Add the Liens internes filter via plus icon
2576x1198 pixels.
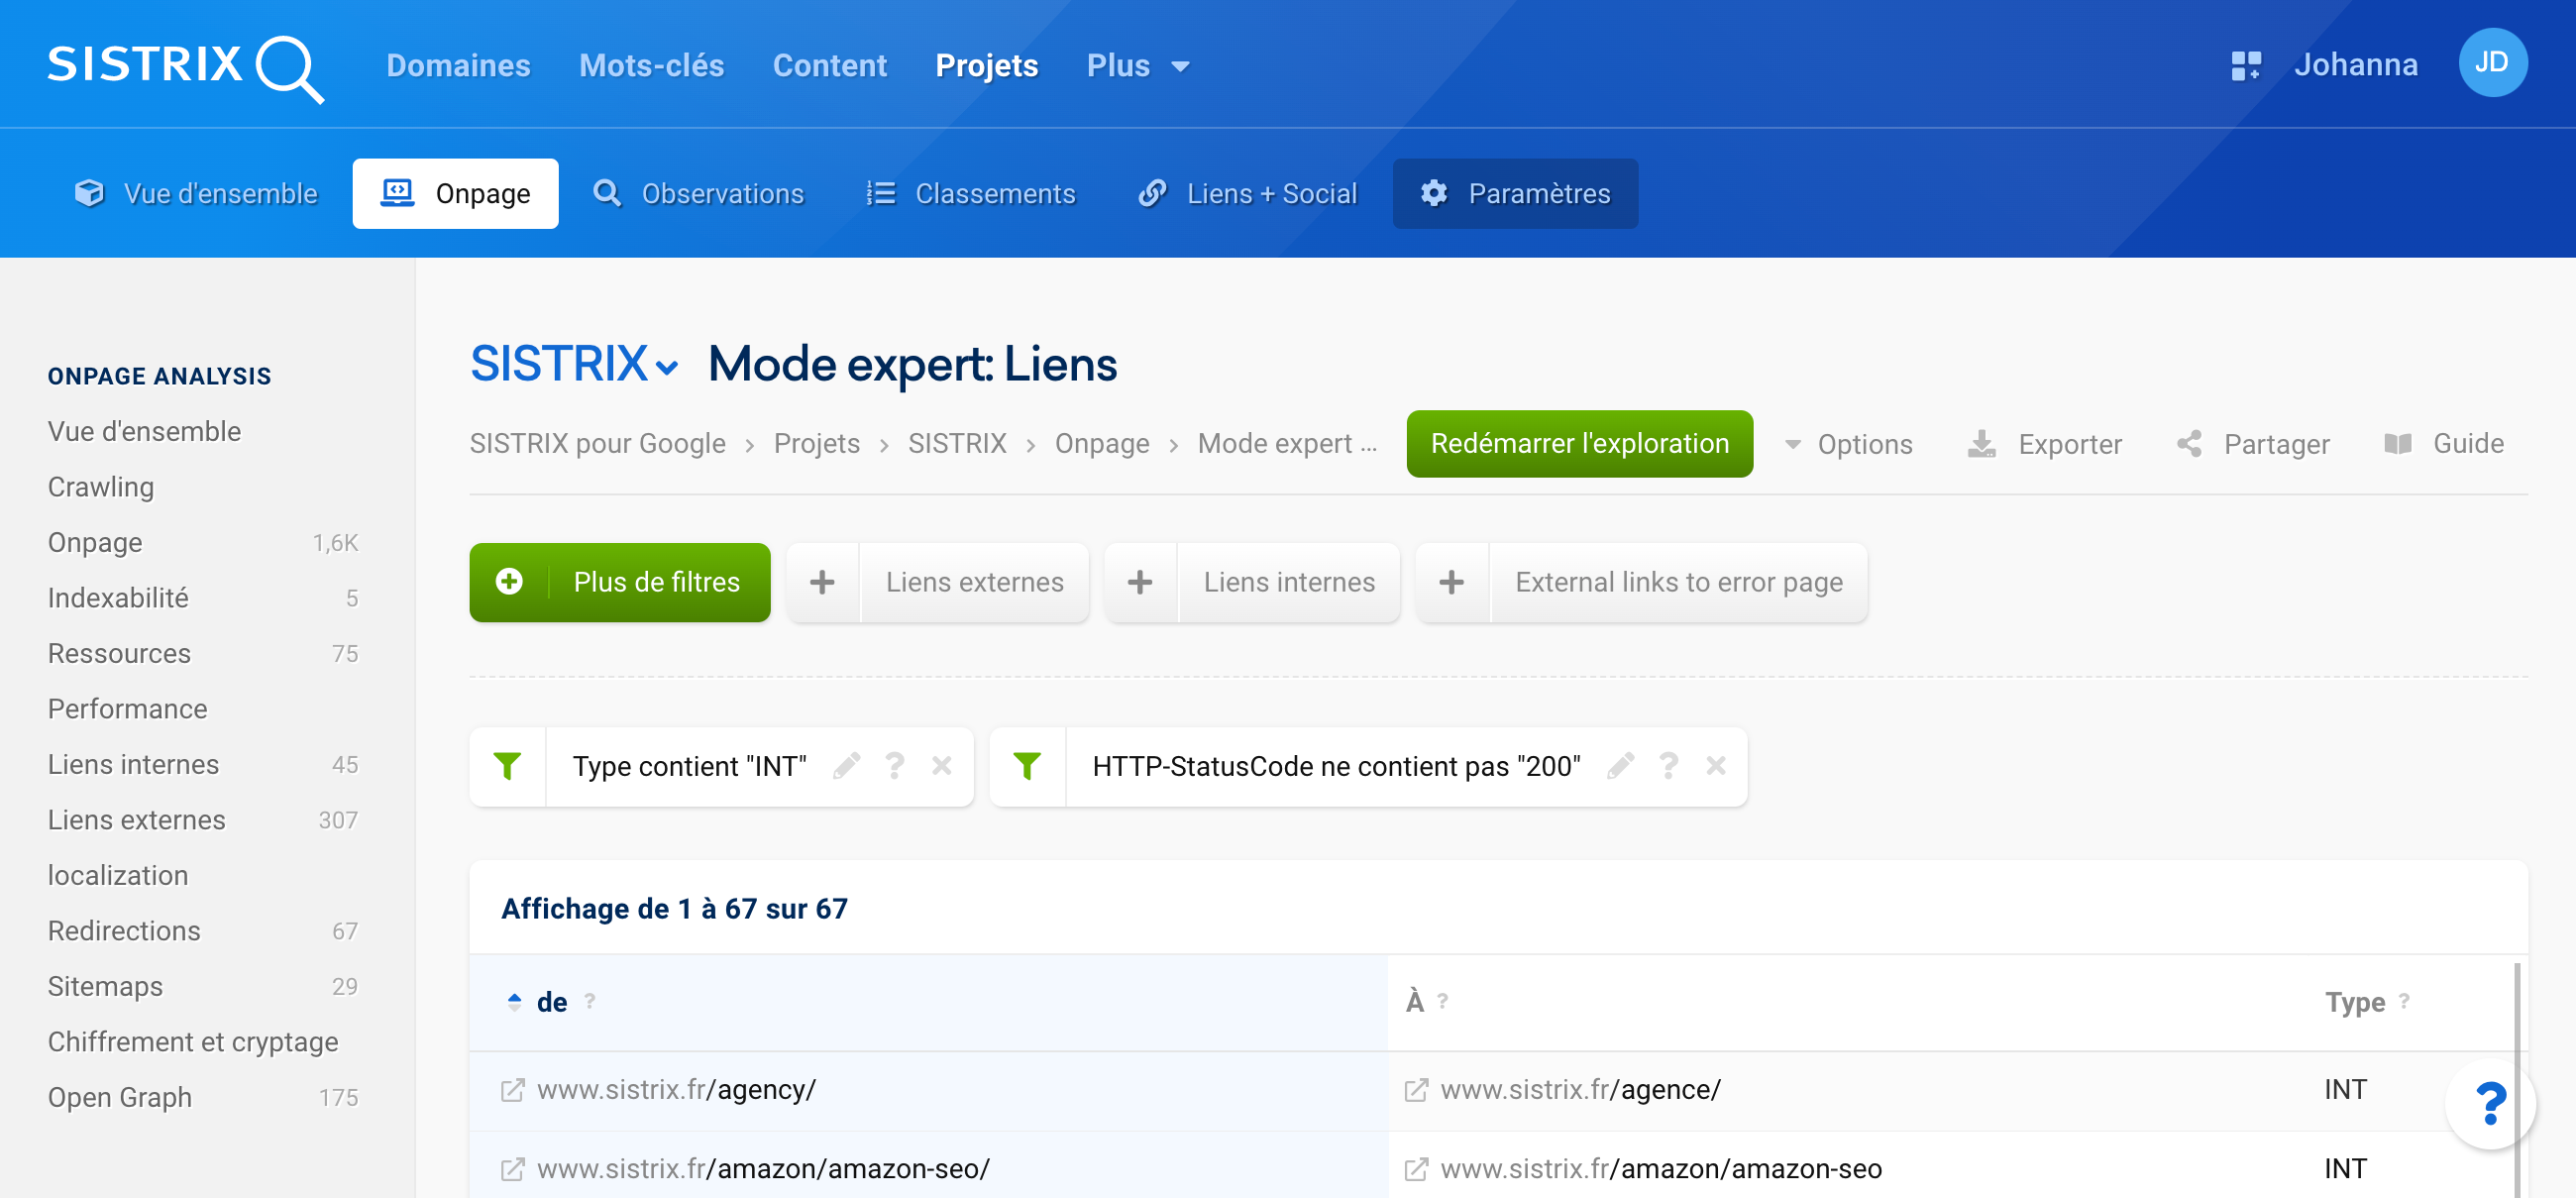point(1140,582)
